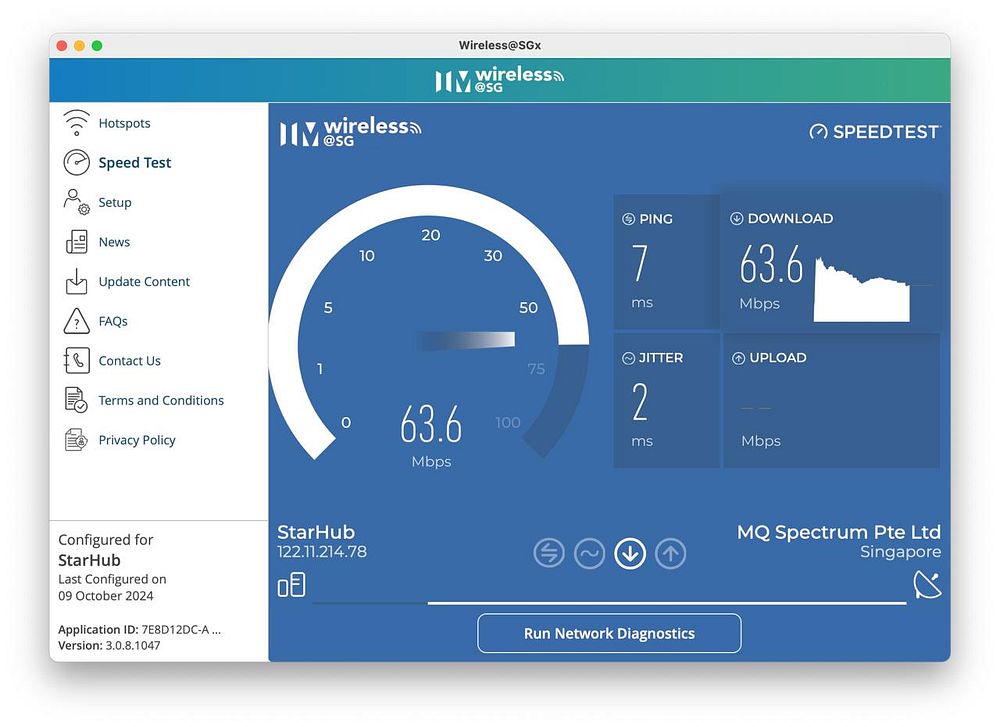Click the Speed Test gauge icon

tap(77, 163)
